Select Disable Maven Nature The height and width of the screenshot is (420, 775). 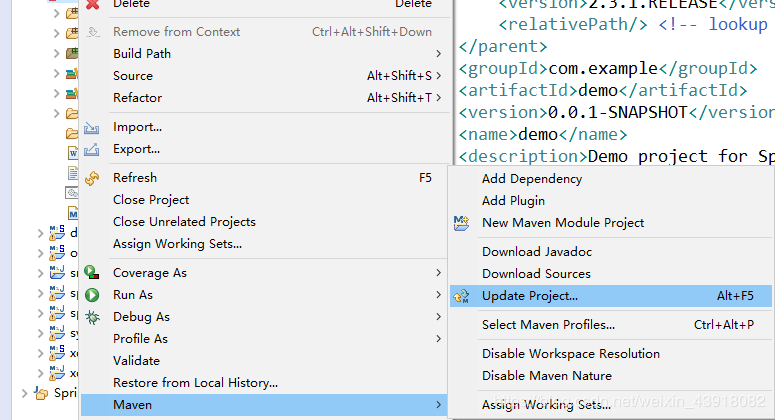click(546, 376)
